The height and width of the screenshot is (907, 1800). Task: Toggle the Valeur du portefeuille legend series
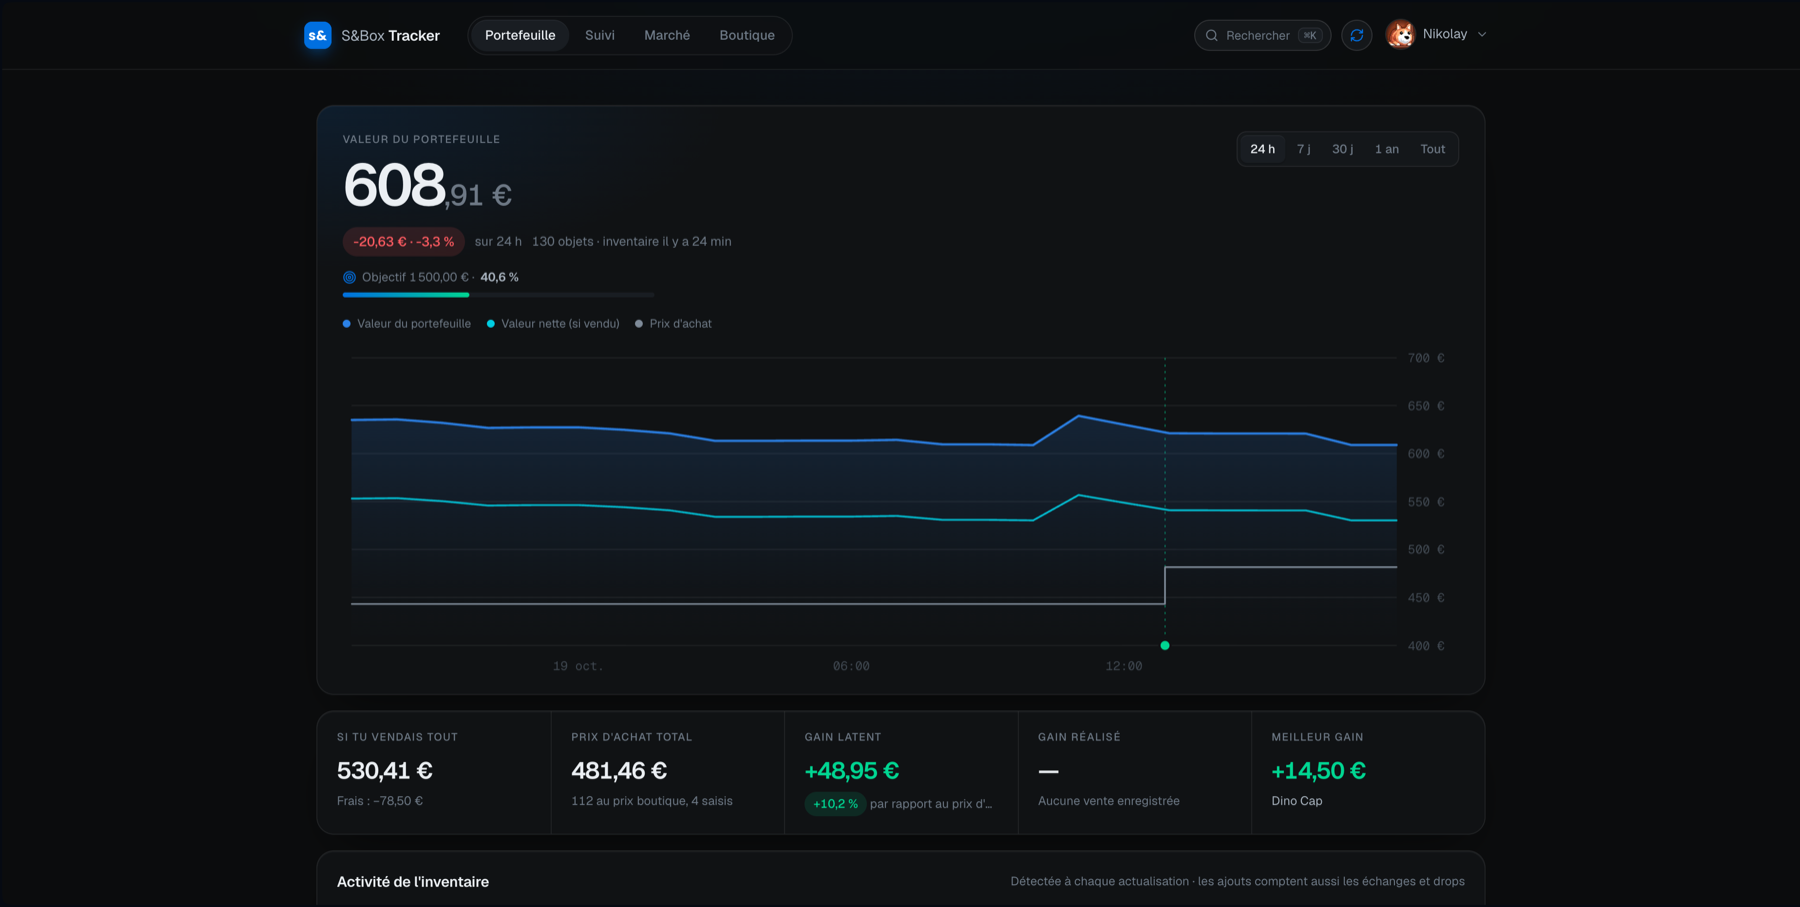point(407,324)
